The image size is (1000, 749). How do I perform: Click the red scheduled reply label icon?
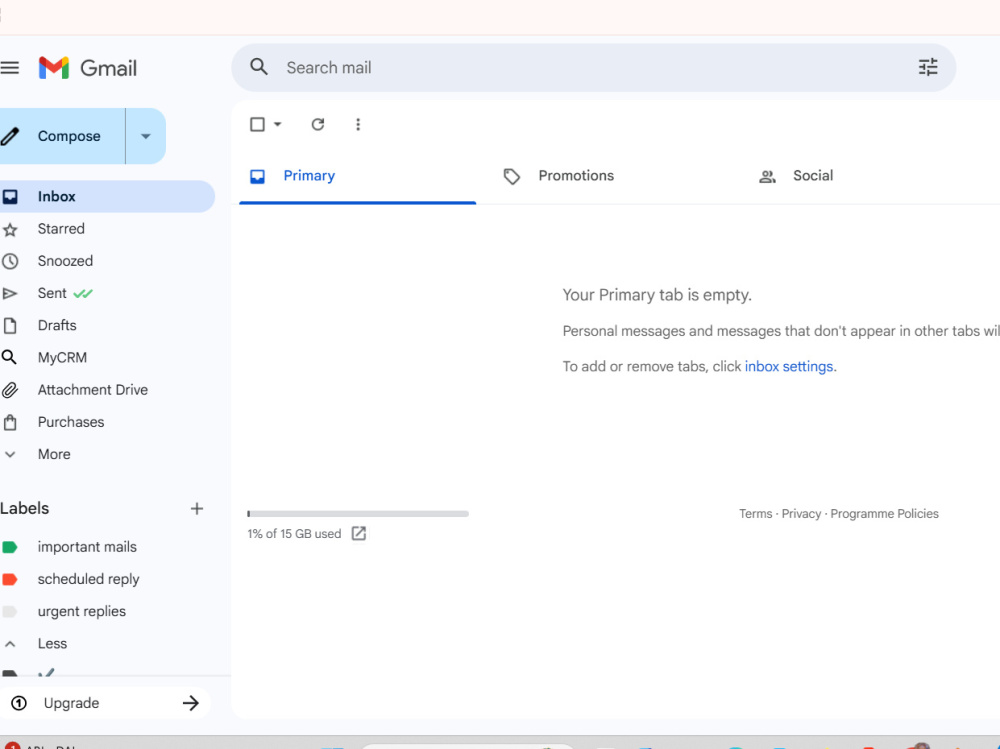click(10, 579)
